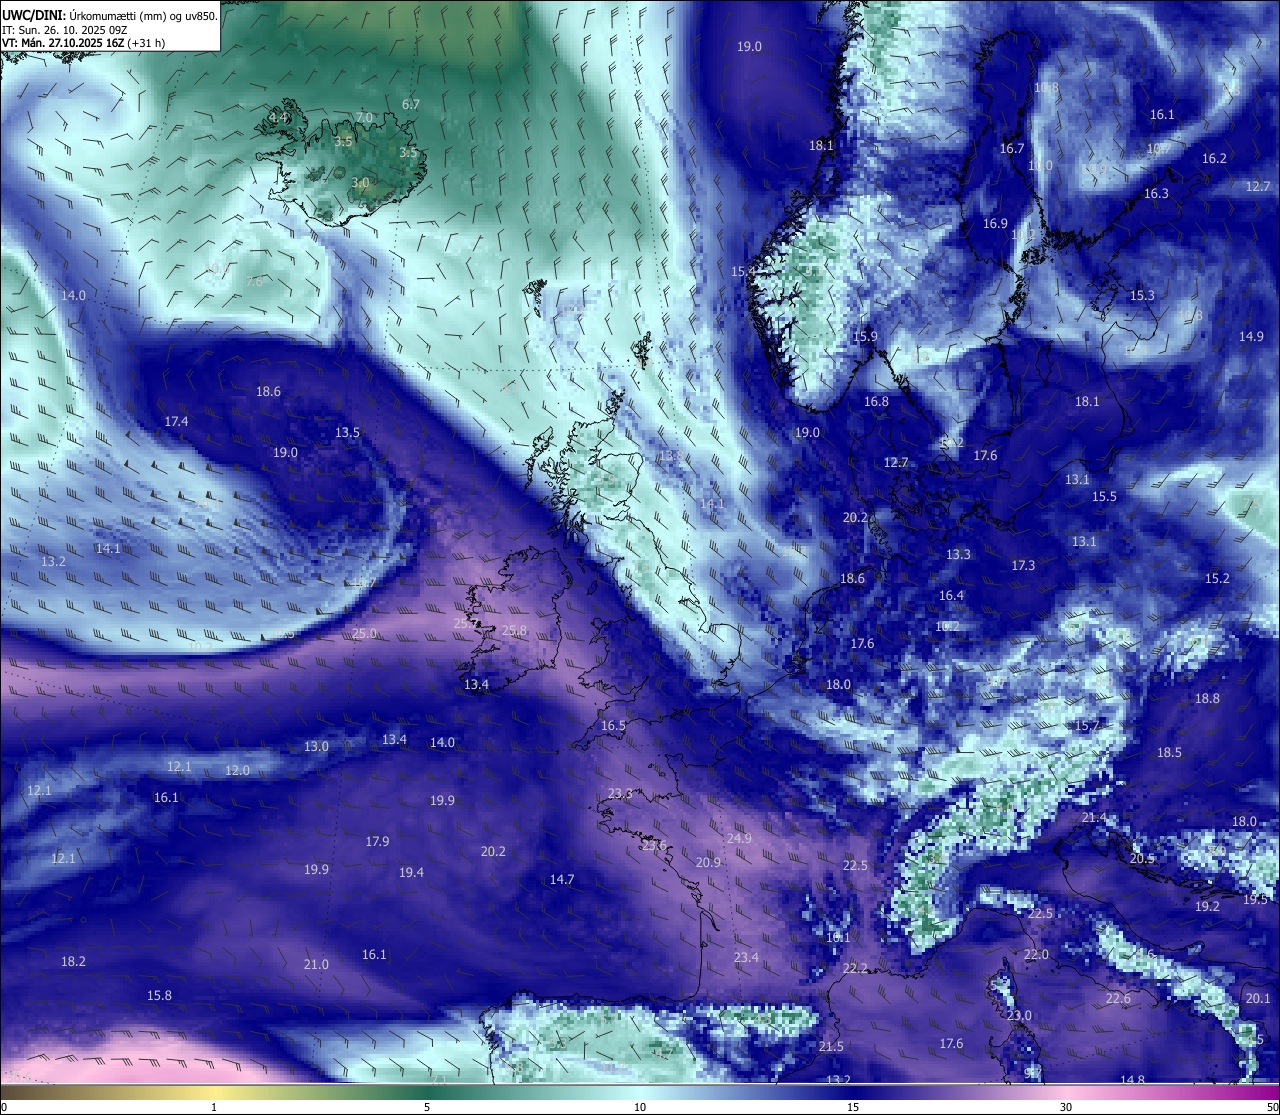Screen dimensions: 1280x1115
Task: Click the 16.2 map value
Action: [1214, 158]
